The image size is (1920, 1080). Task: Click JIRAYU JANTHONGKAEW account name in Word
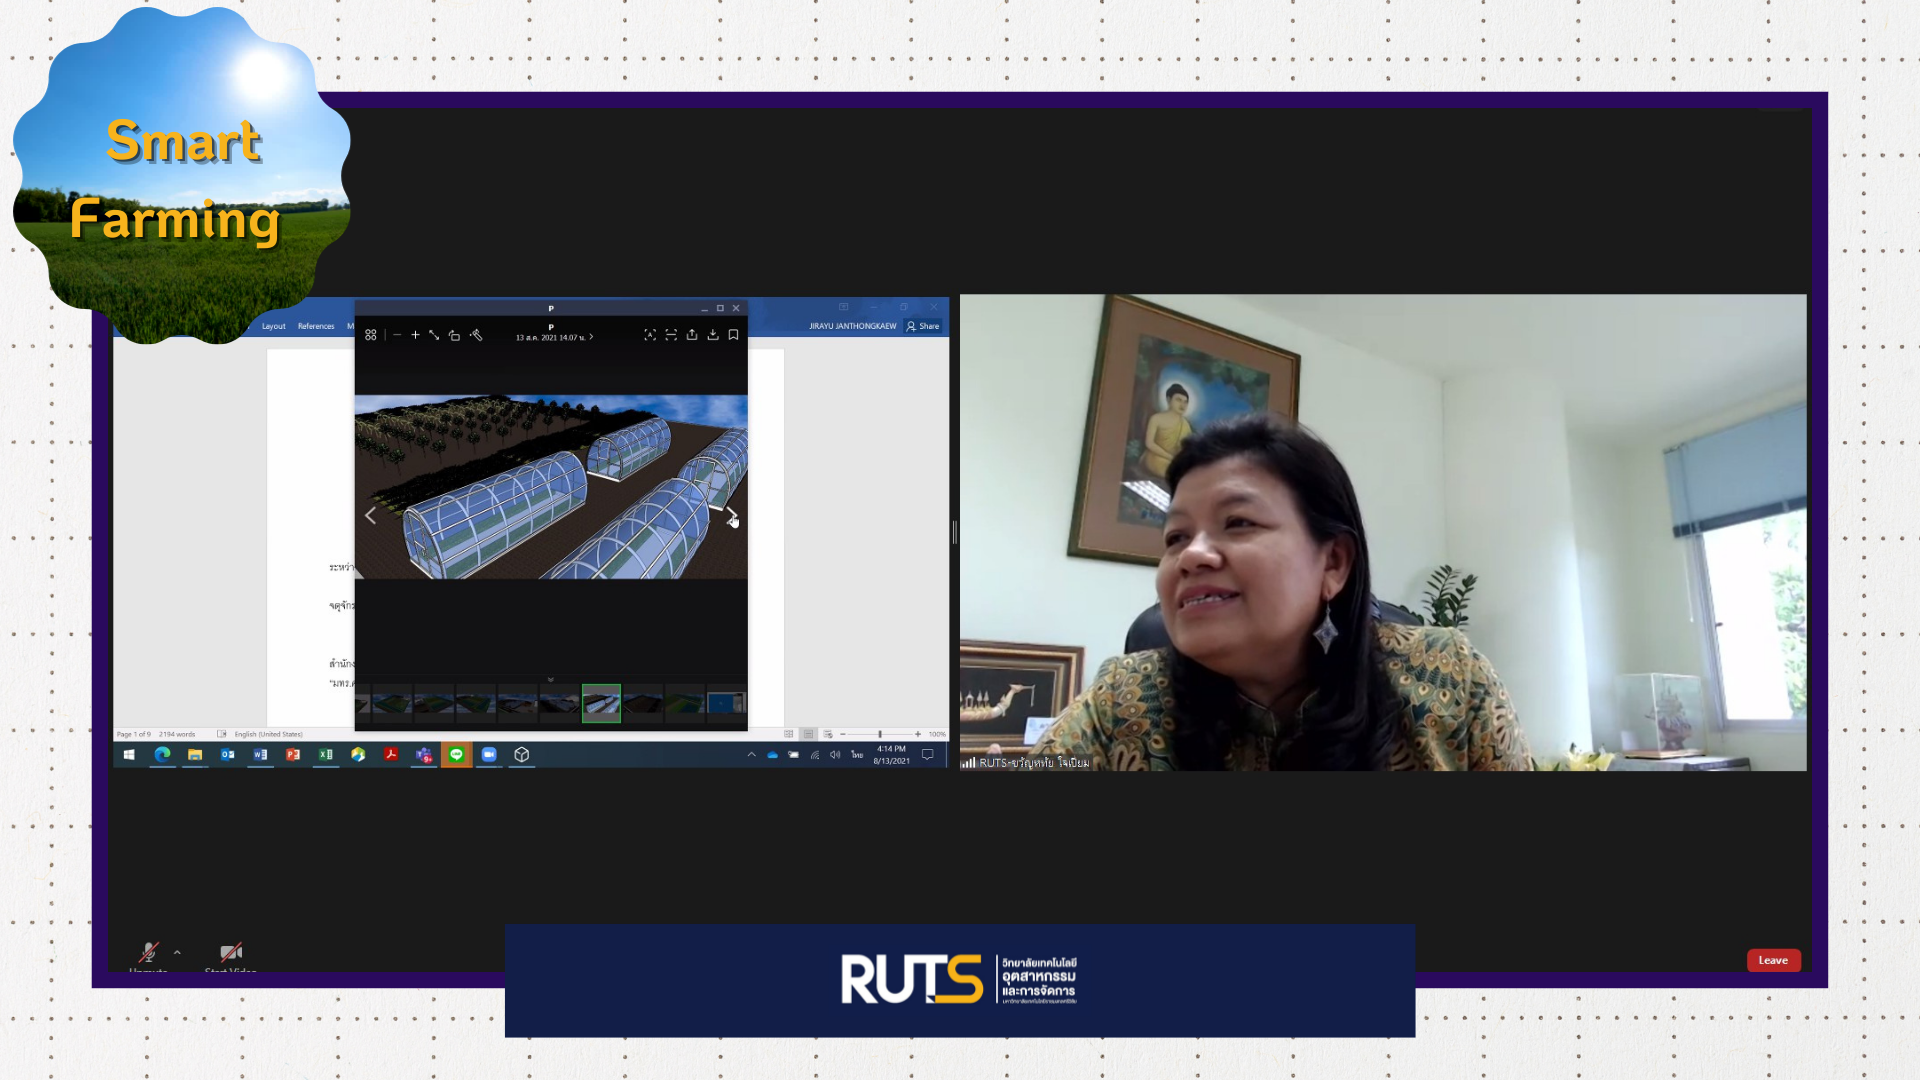pyautogui.click(x=853, y=326)
